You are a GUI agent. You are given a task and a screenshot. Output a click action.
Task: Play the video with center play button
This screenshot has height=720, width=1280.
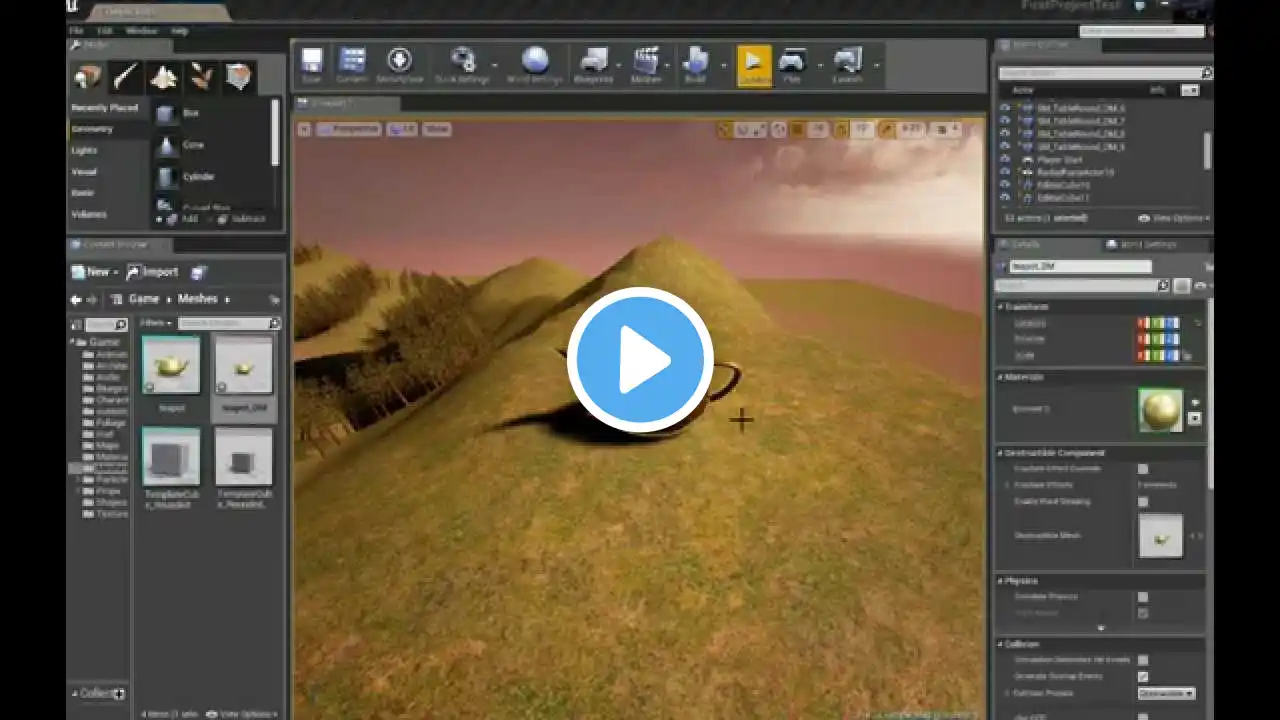[640, 360]
